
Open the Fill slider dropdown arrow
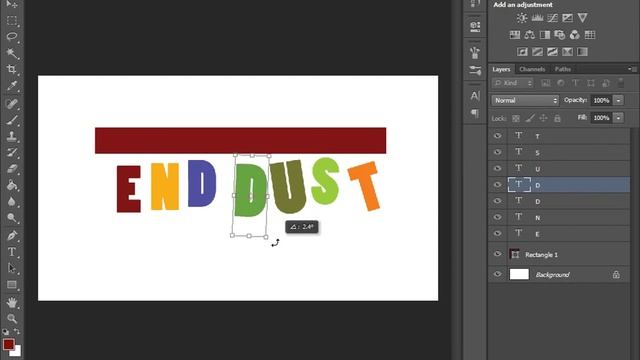pyautogui.click(x=619, y=118)
